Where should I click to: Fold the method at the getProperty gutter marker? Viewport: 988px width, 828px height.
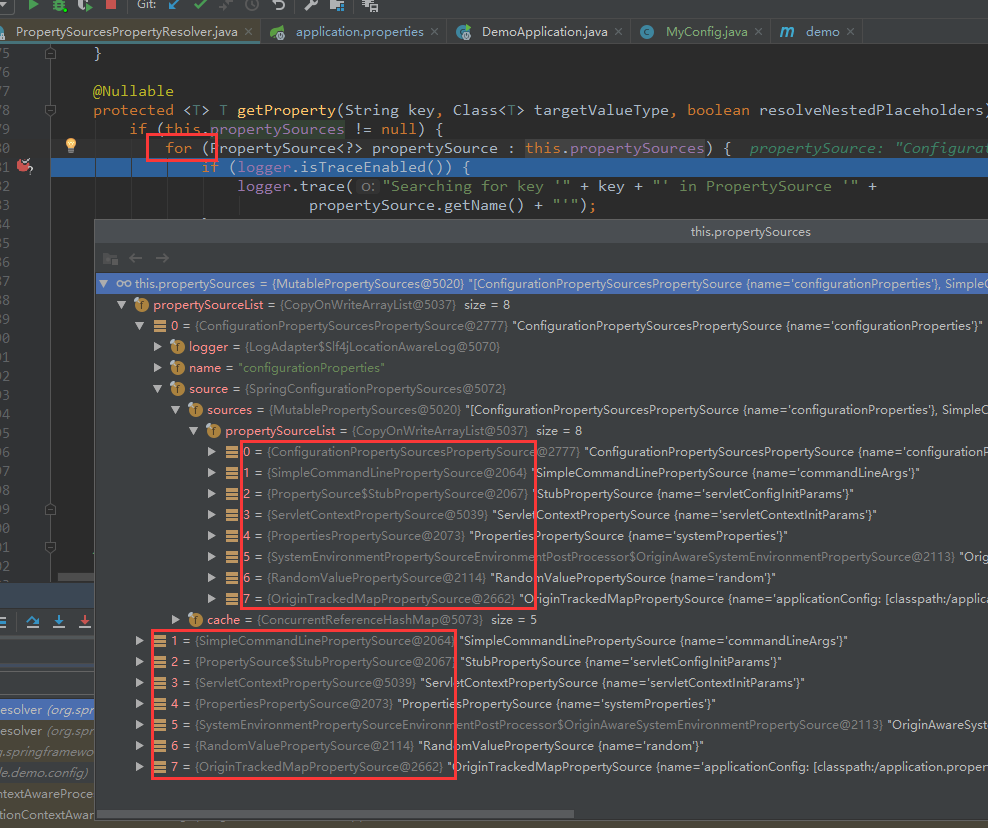click(51, 110)
